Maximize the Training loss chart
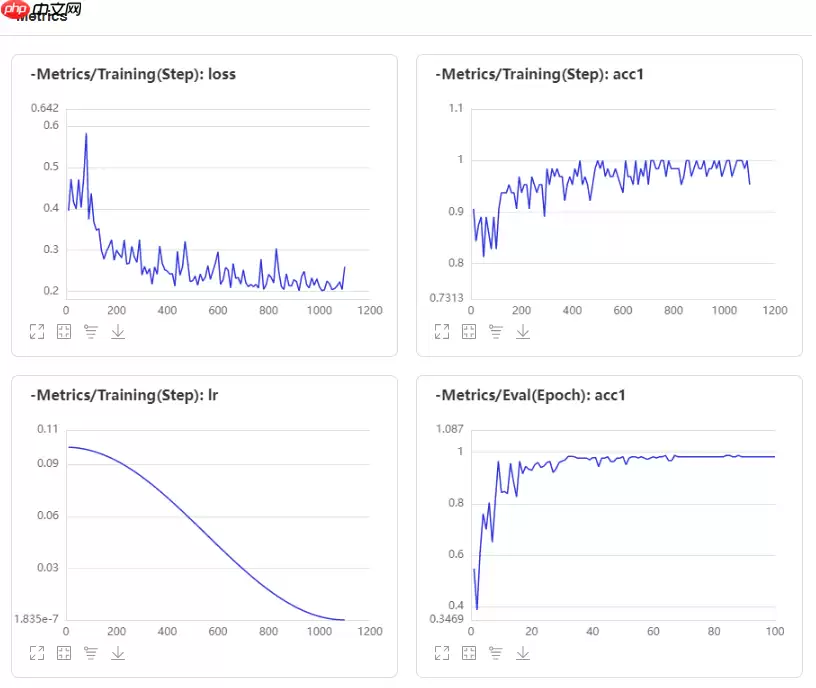The height and width of the screenshot is (688, 816). point(37,331)
